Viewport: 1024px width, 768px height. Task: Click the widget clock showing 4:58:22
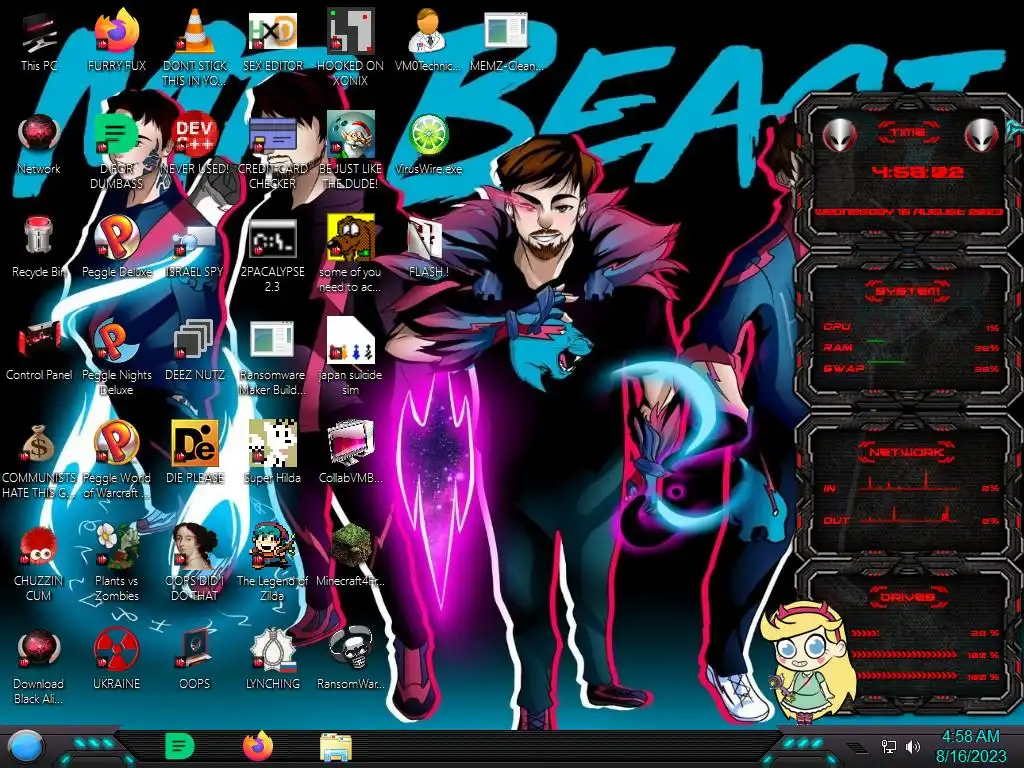pos(917,172)
